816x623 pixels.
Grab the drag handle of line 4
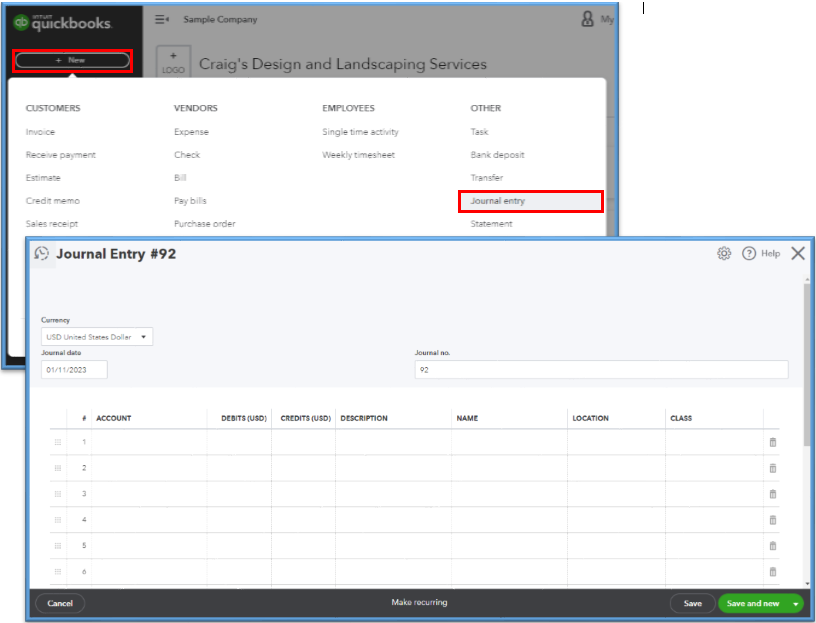tap(58, 520)
